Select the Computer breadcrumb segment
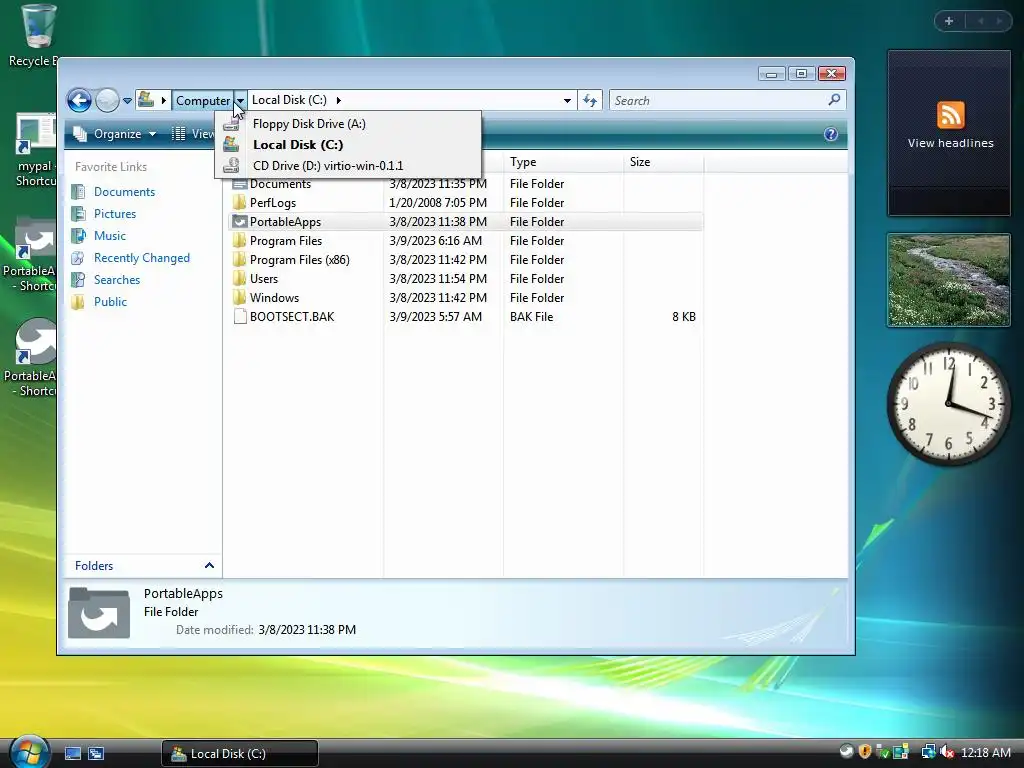1024x768 pixels. [x=202, y=101]
